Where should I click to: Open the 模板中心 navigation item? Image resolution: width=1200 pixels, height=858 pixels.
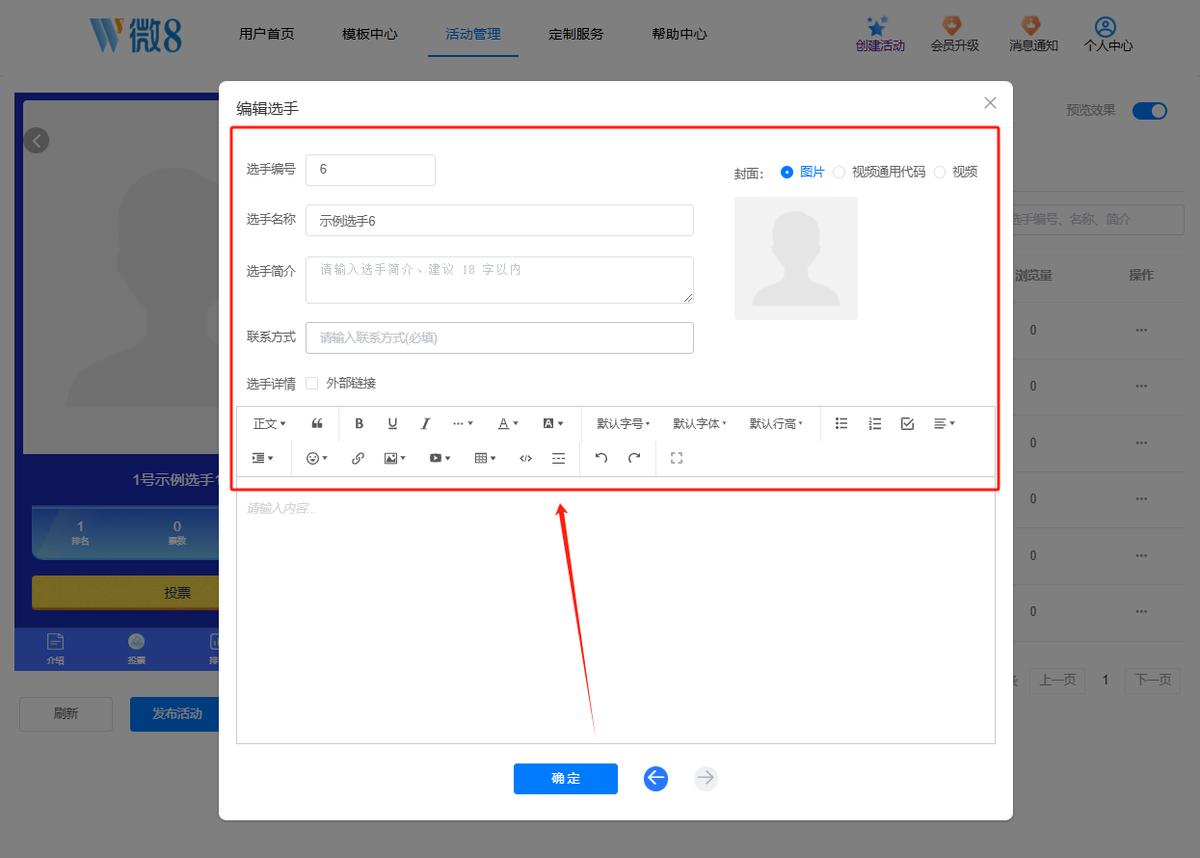click(x=370, y=34)
